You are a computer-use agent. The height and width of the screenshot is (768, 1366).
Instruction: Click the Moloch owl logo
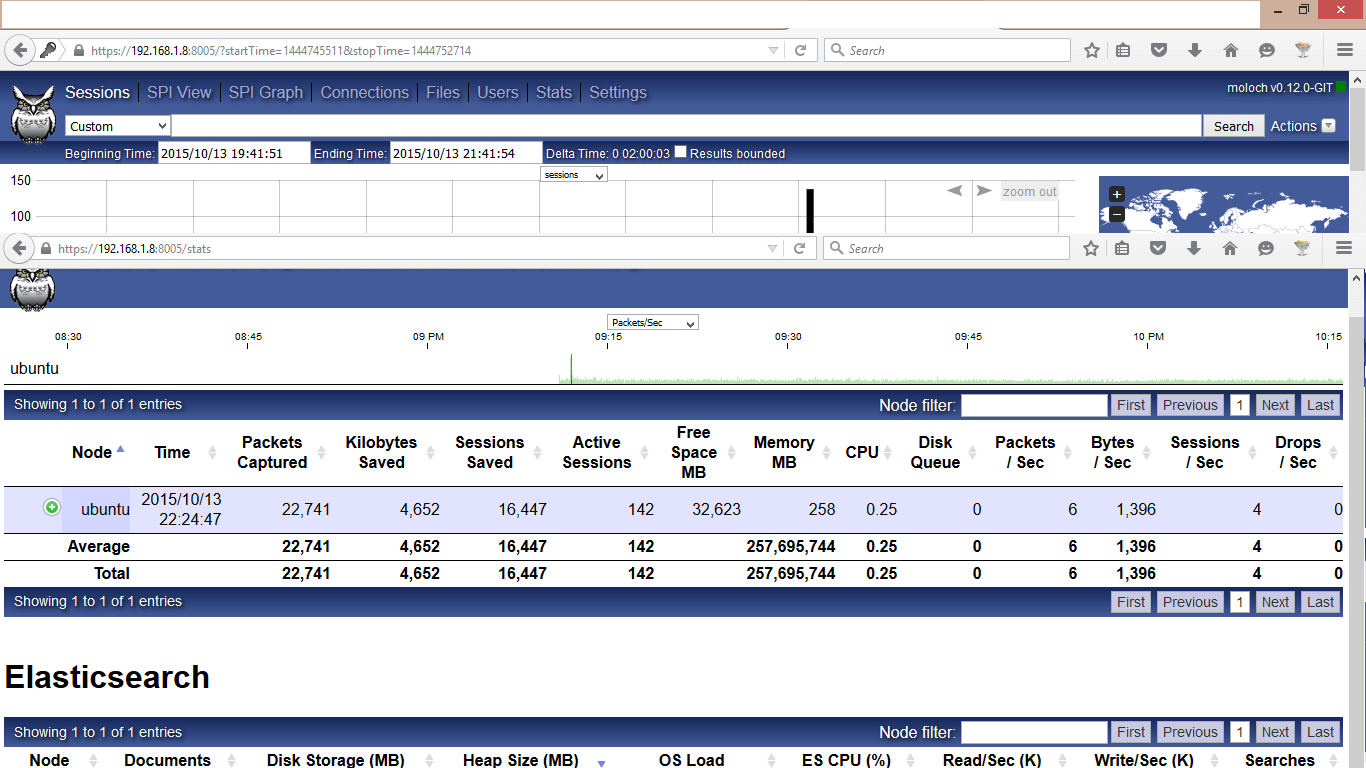coord(33,115)
